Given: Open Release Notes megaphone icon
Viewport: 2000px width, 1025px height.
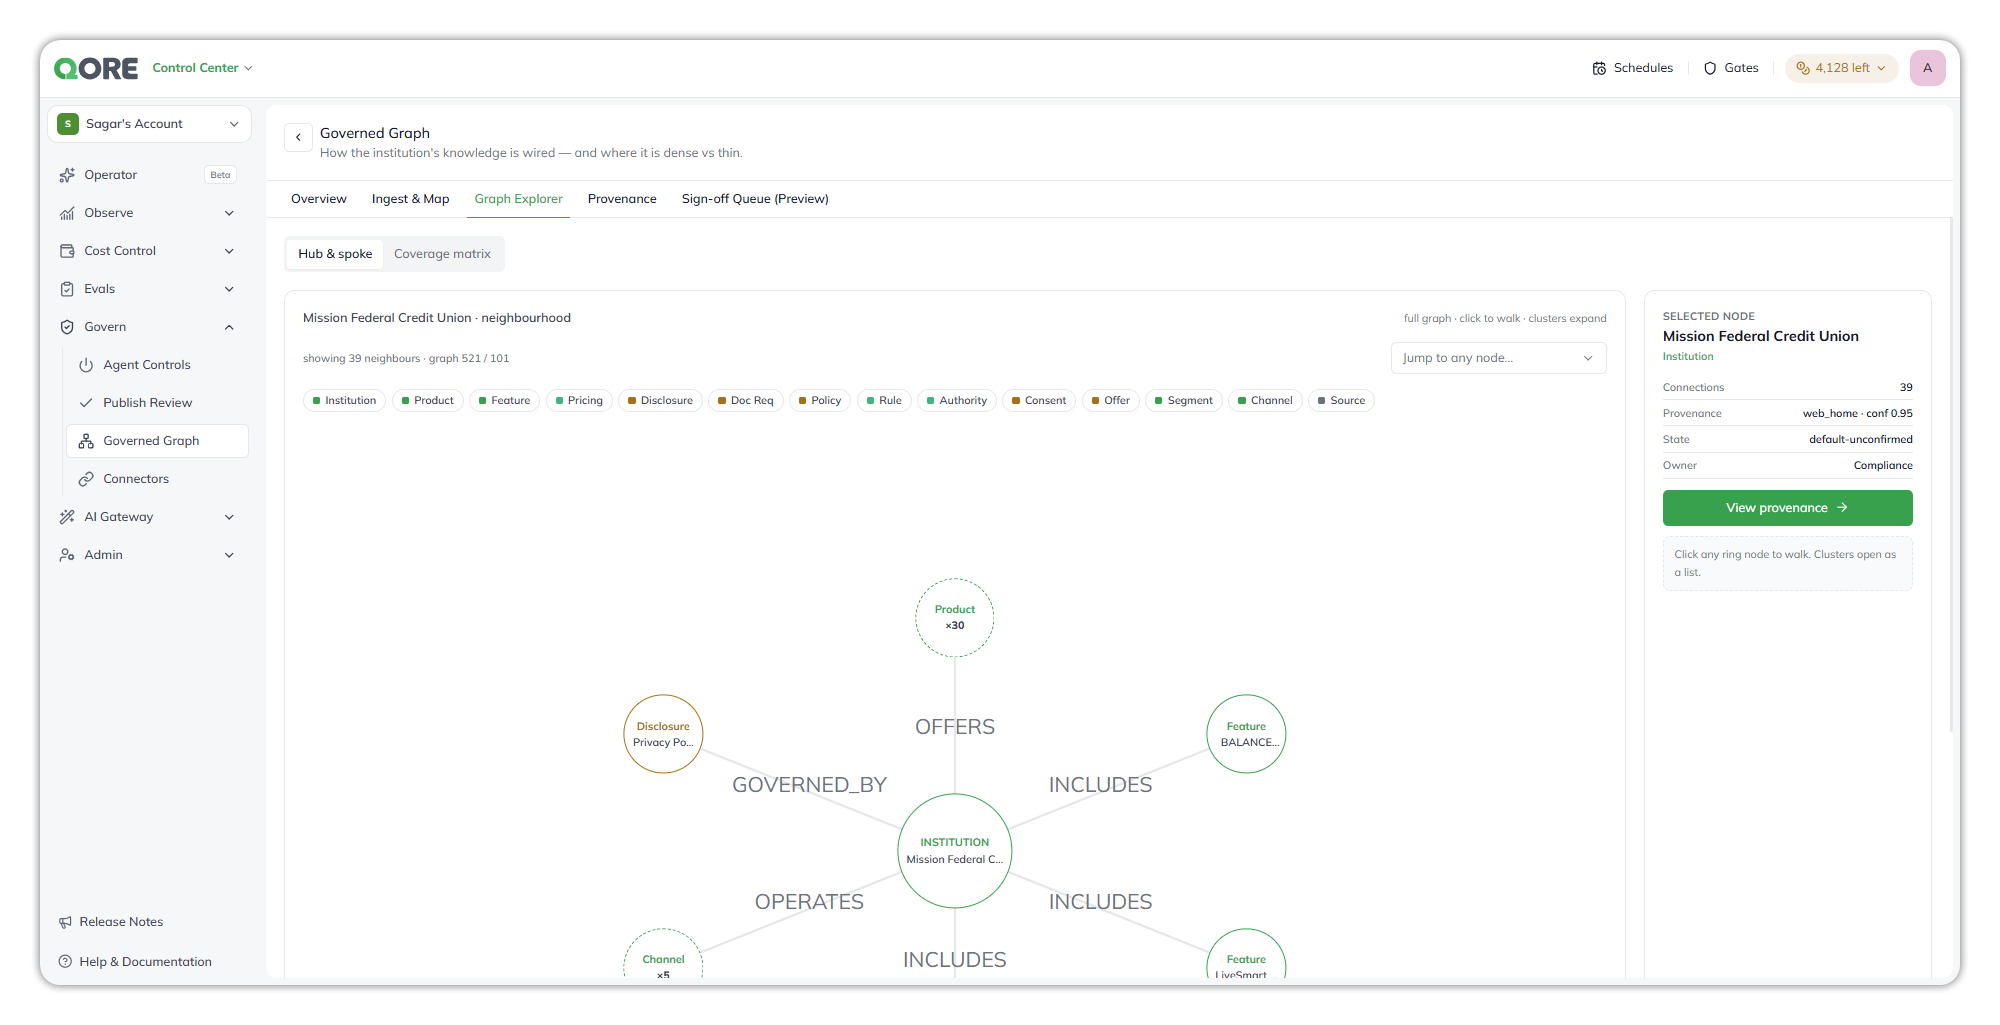Looking at the screenshot, I should pyautogui.click(x=65, y=922).
